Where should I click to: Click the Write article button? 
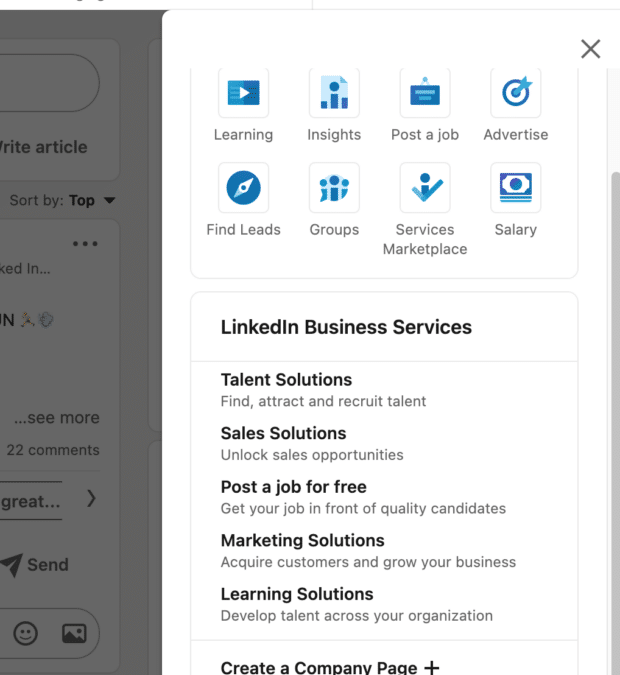[43, 147]
